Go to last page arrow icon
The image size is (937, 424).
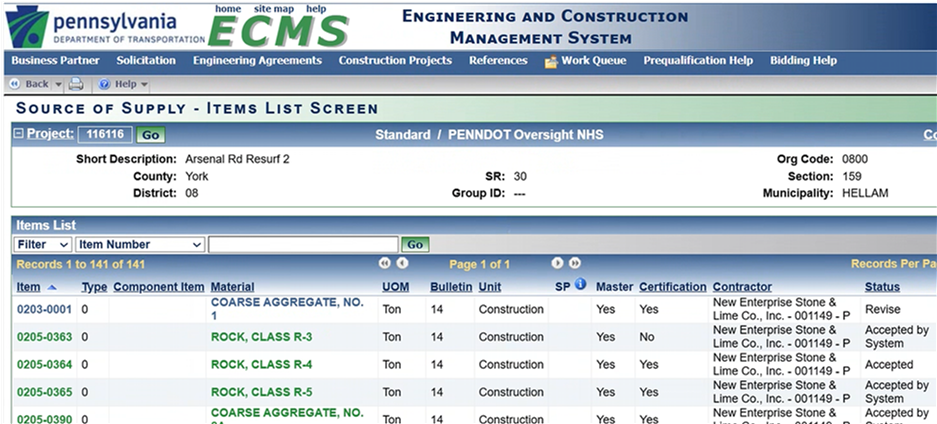[575, 263]
